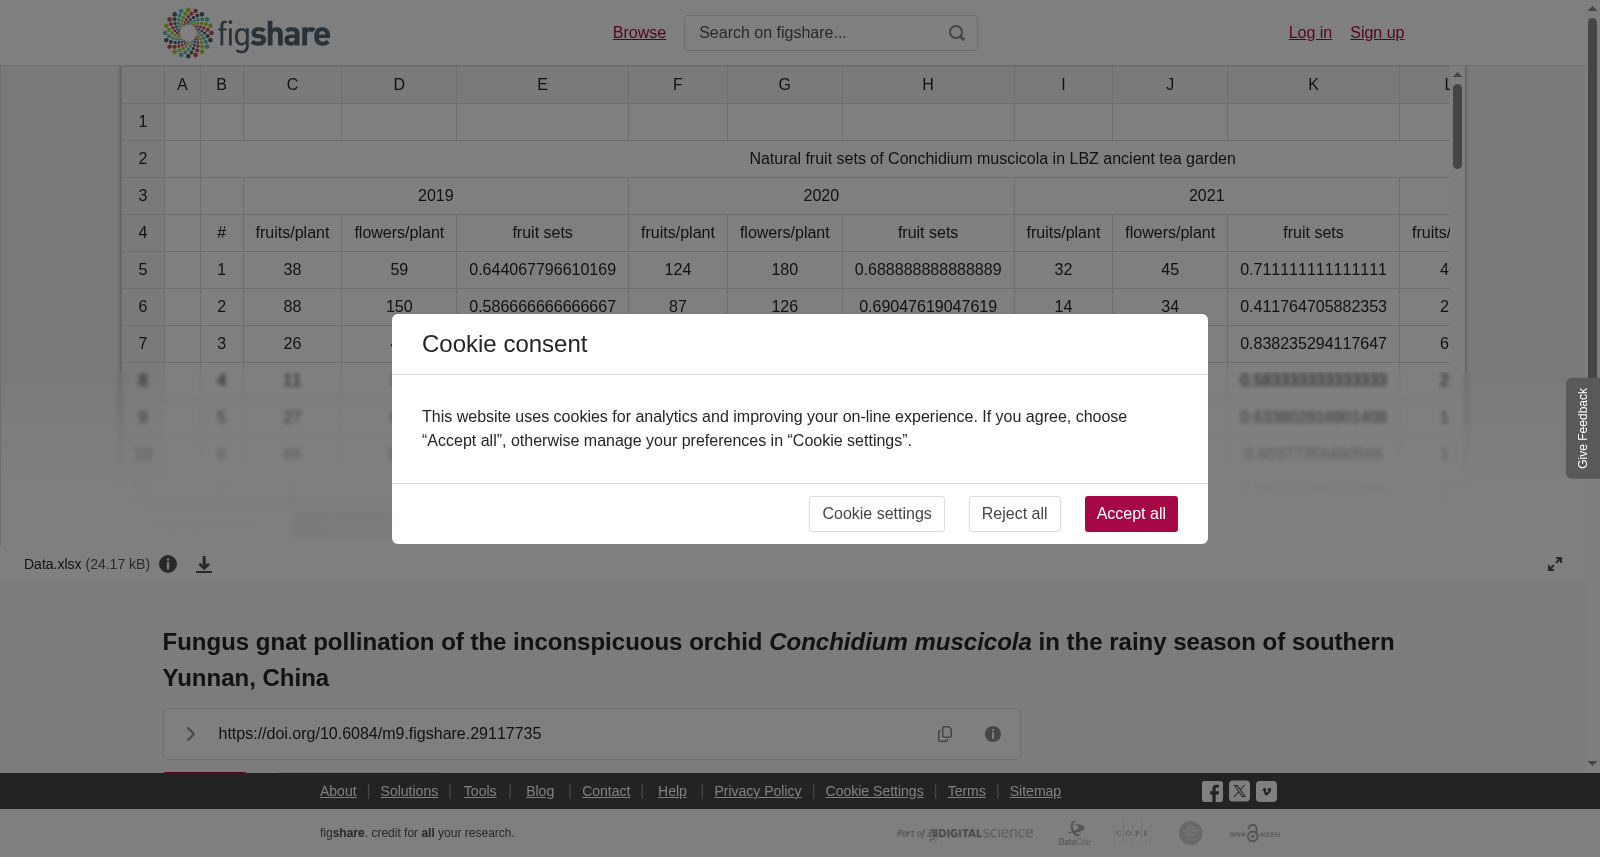The image size is (1600, 857).
Task: Expand the DOI citation chevron
Action: pyautogui.click(x=190, y=734)
